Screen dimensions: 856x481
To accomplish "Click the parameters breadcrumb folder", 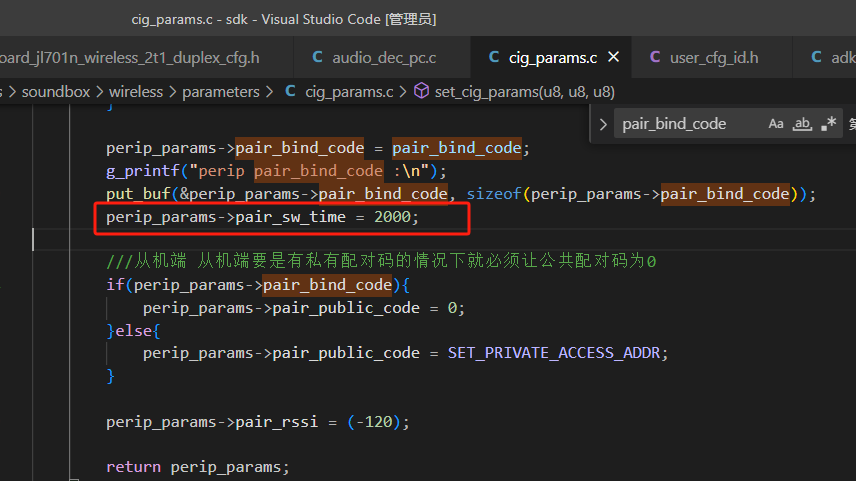I will [221, 92].
